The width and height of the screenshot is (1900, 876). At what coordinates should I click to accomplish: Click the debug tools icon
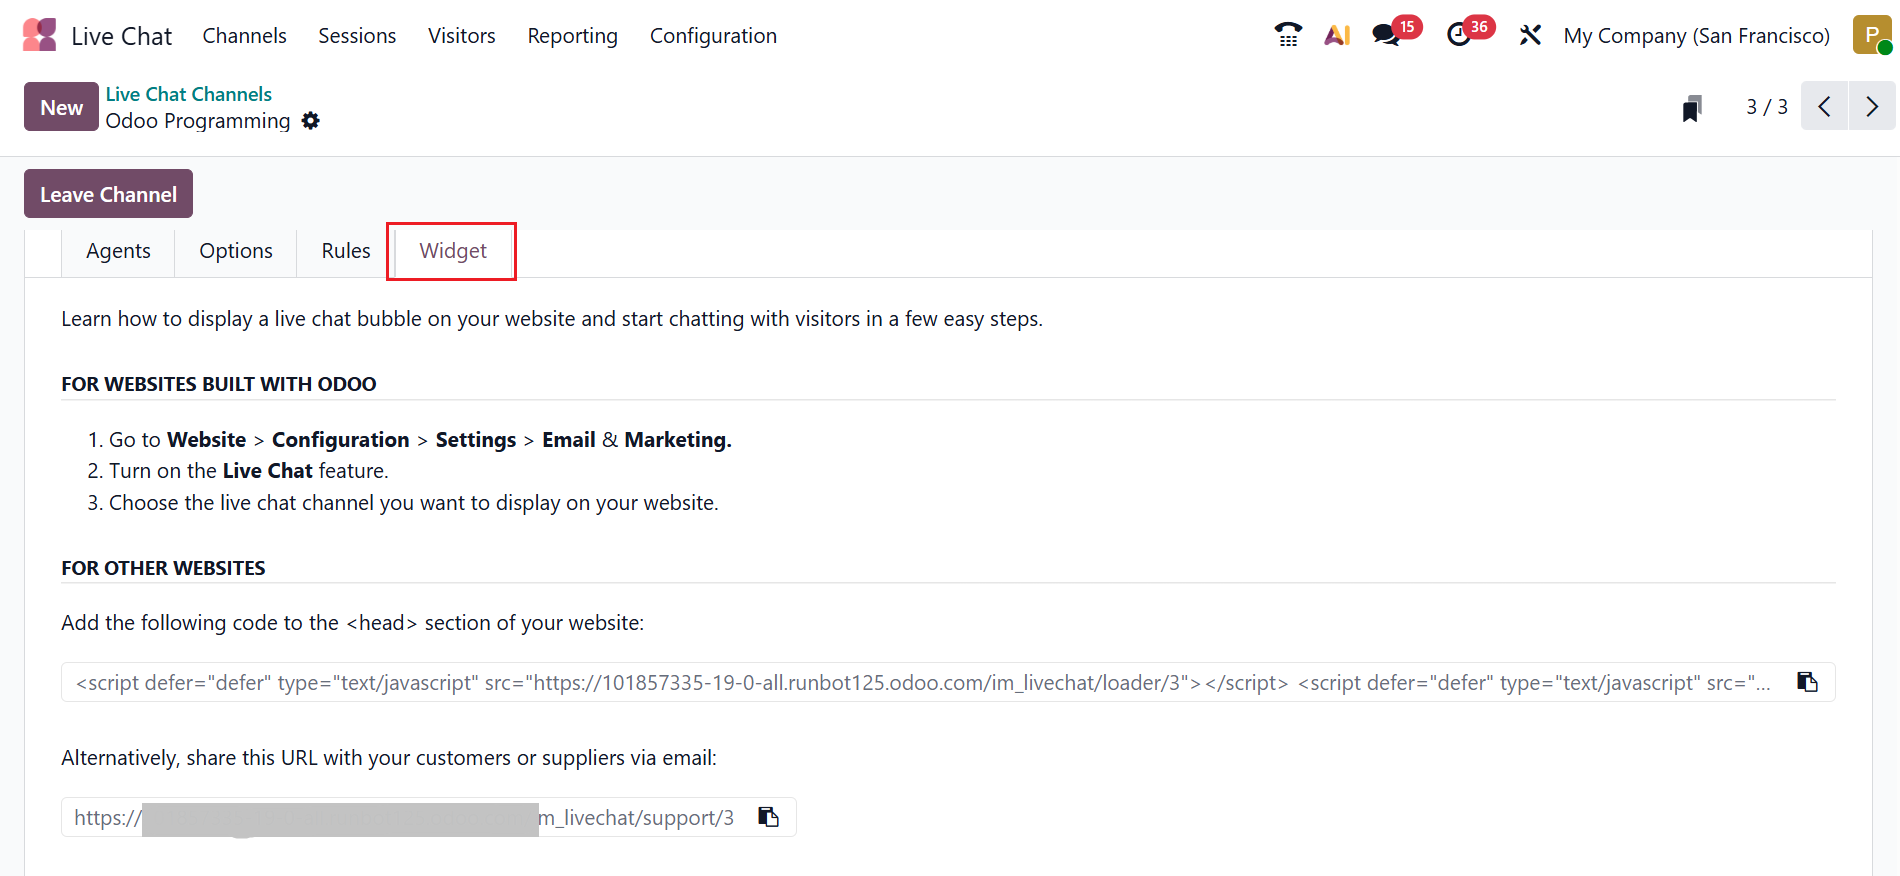click(x=1530, y=35)
